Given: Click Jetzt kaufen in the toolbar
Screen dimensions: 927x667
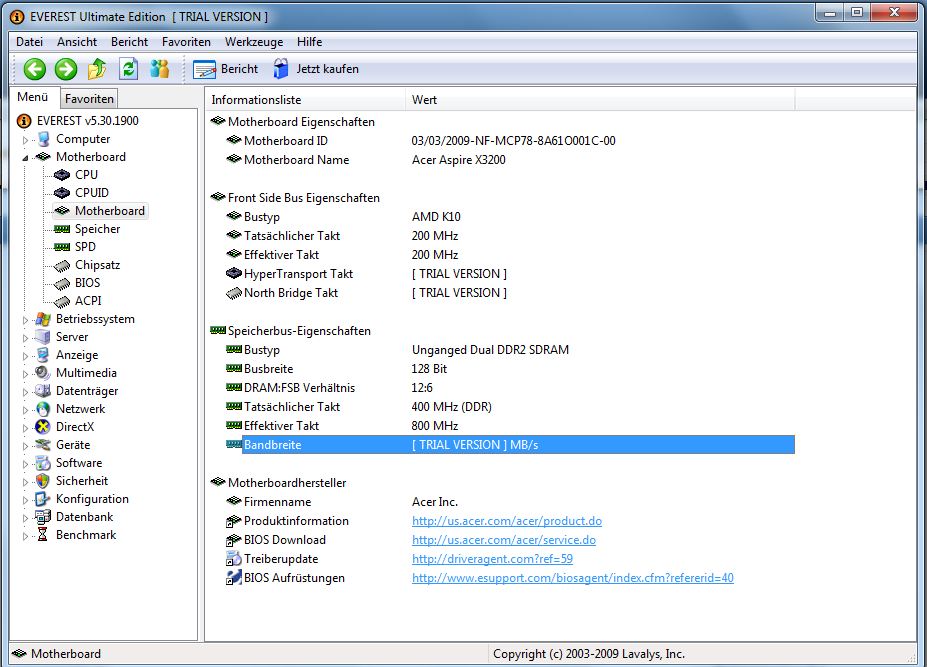Looking at the screenshot, I should (x=316, y=69).
